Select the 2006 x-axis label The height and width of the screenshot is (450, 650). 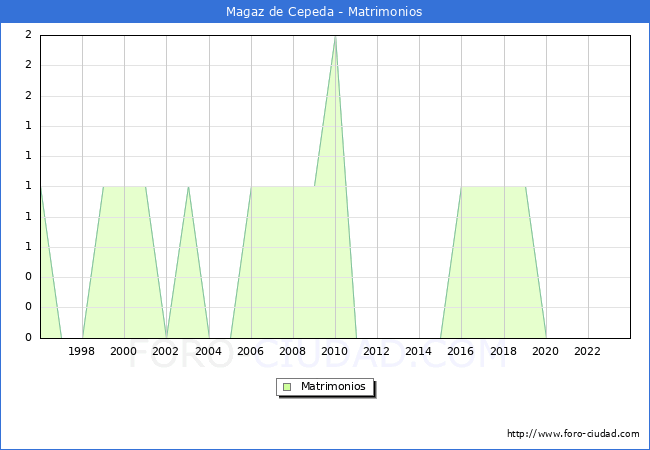(250, 351)
